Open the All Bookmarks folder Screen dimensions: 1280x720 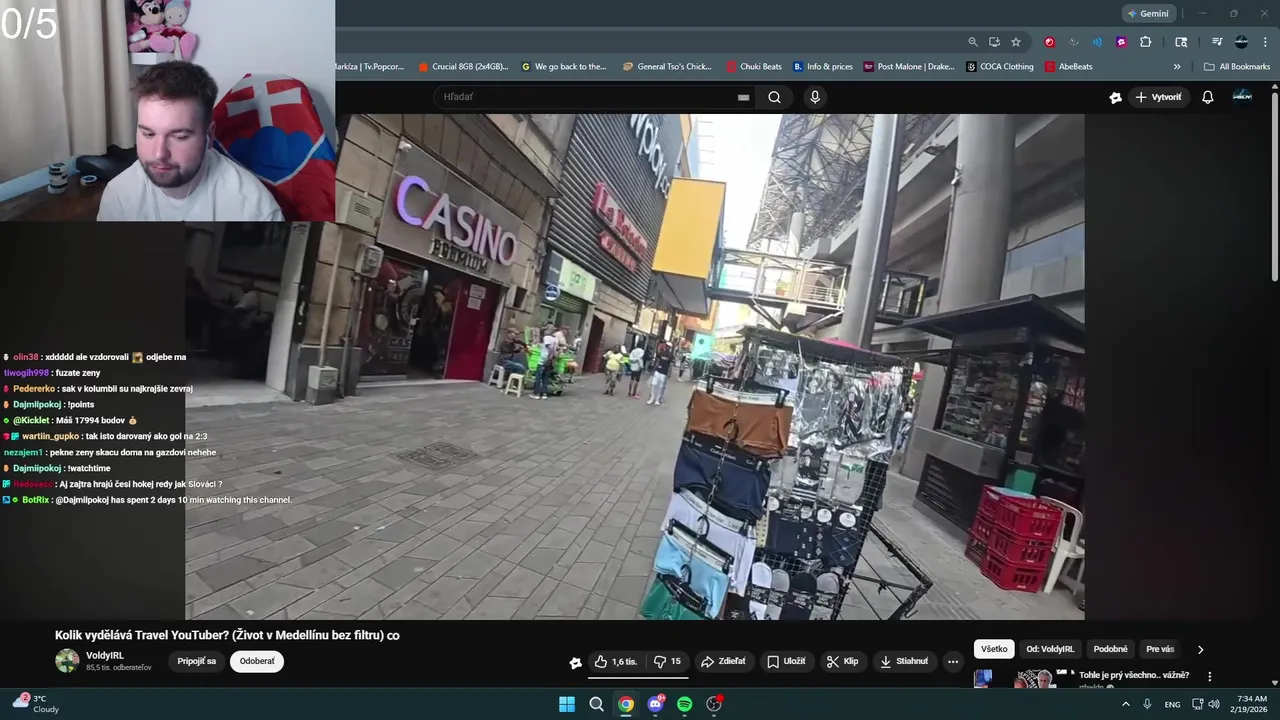[1237, 67]
